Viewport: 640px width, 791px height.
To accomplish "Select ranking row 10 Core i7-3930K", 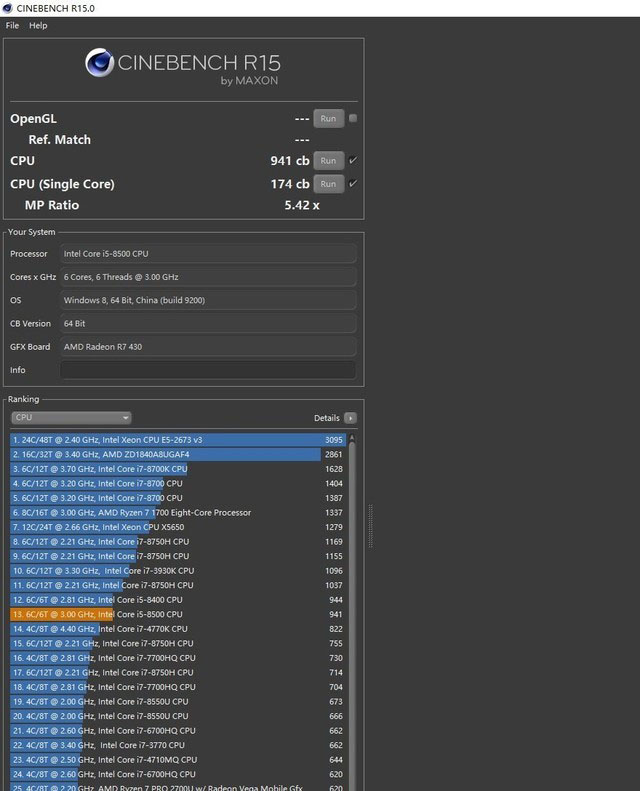I will 178,571.
